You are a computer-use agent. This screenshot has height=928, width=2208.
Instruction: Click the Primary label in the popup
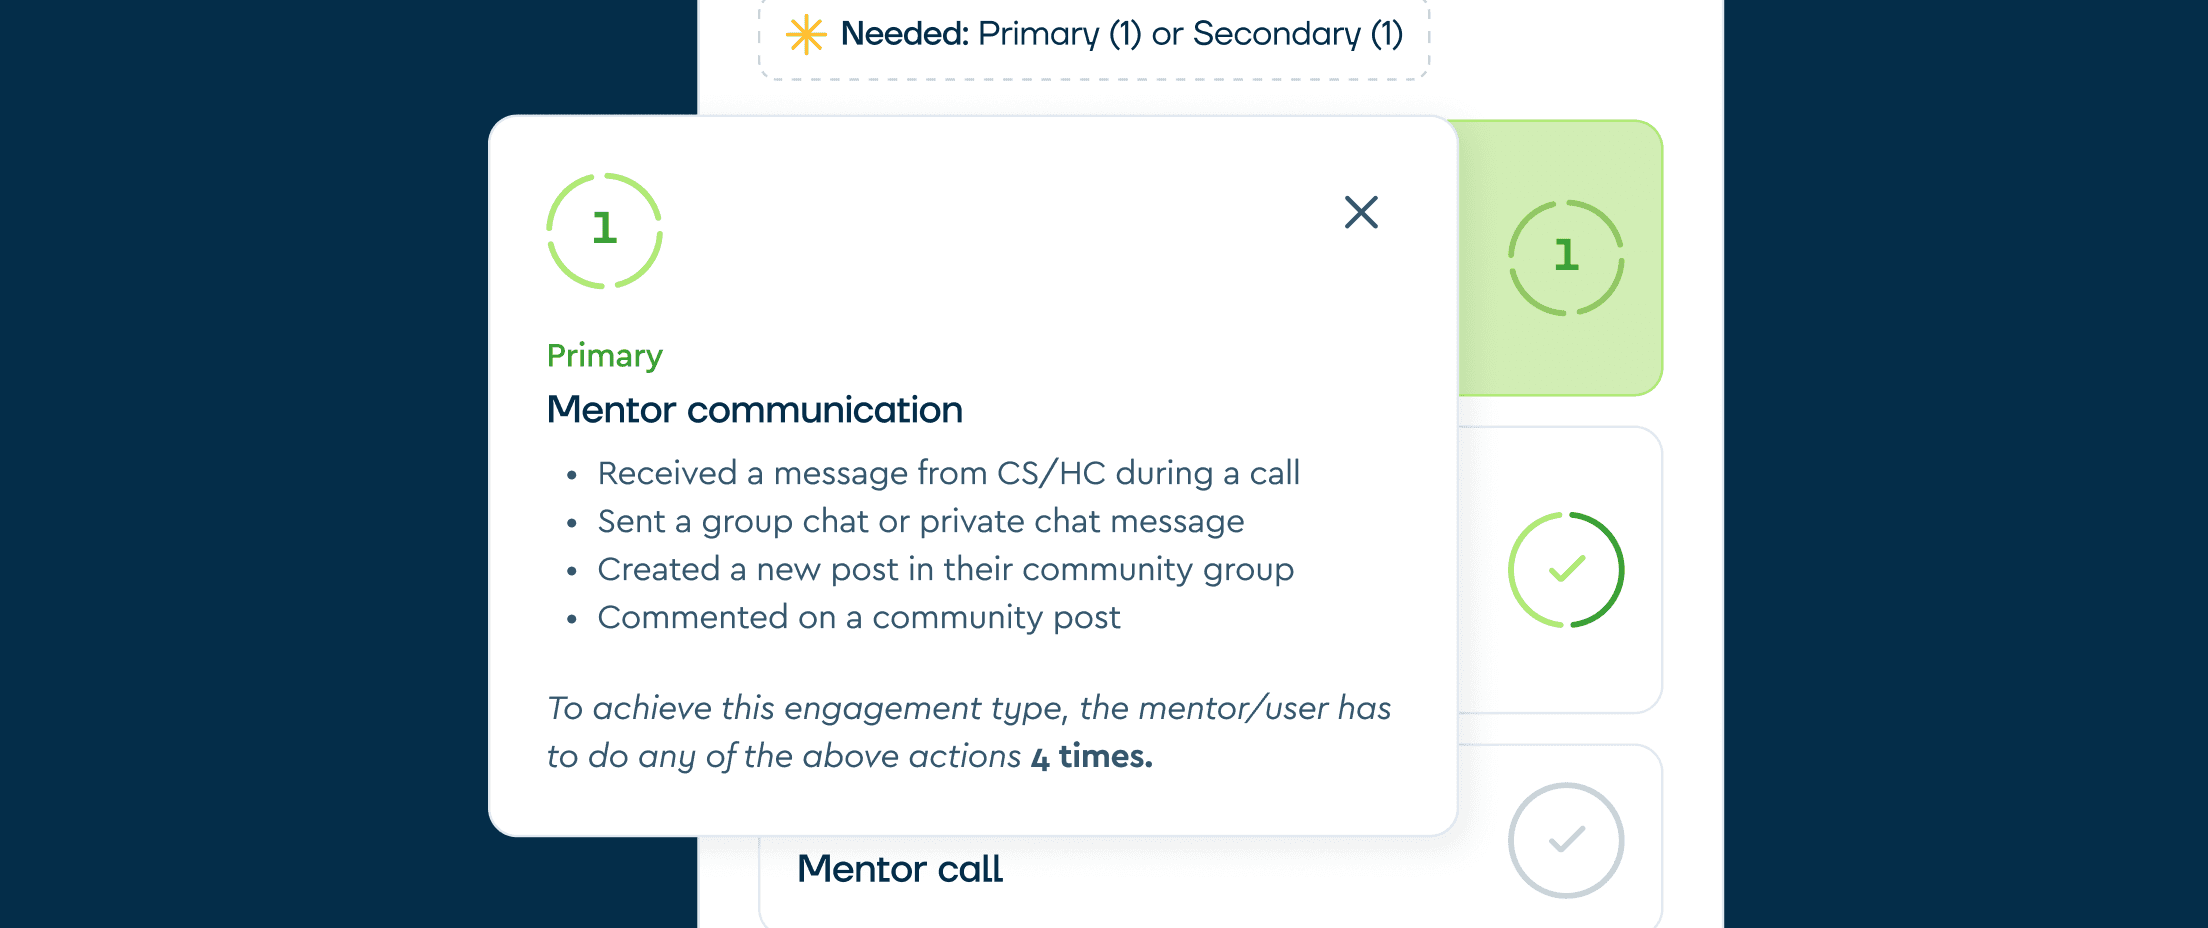[x=604, y=356]
